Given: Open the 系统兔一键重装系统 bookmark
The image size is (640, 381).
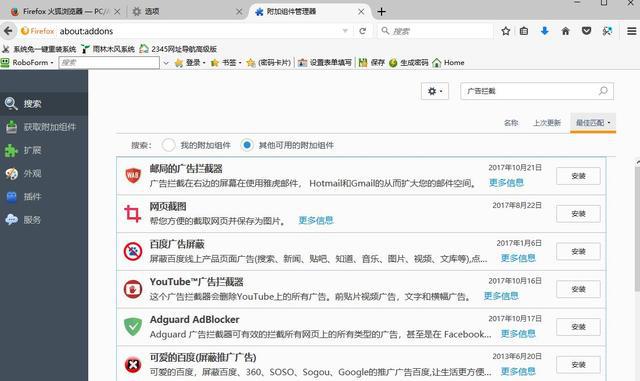Looking at the screenshot, I should [x=39, y=49].
